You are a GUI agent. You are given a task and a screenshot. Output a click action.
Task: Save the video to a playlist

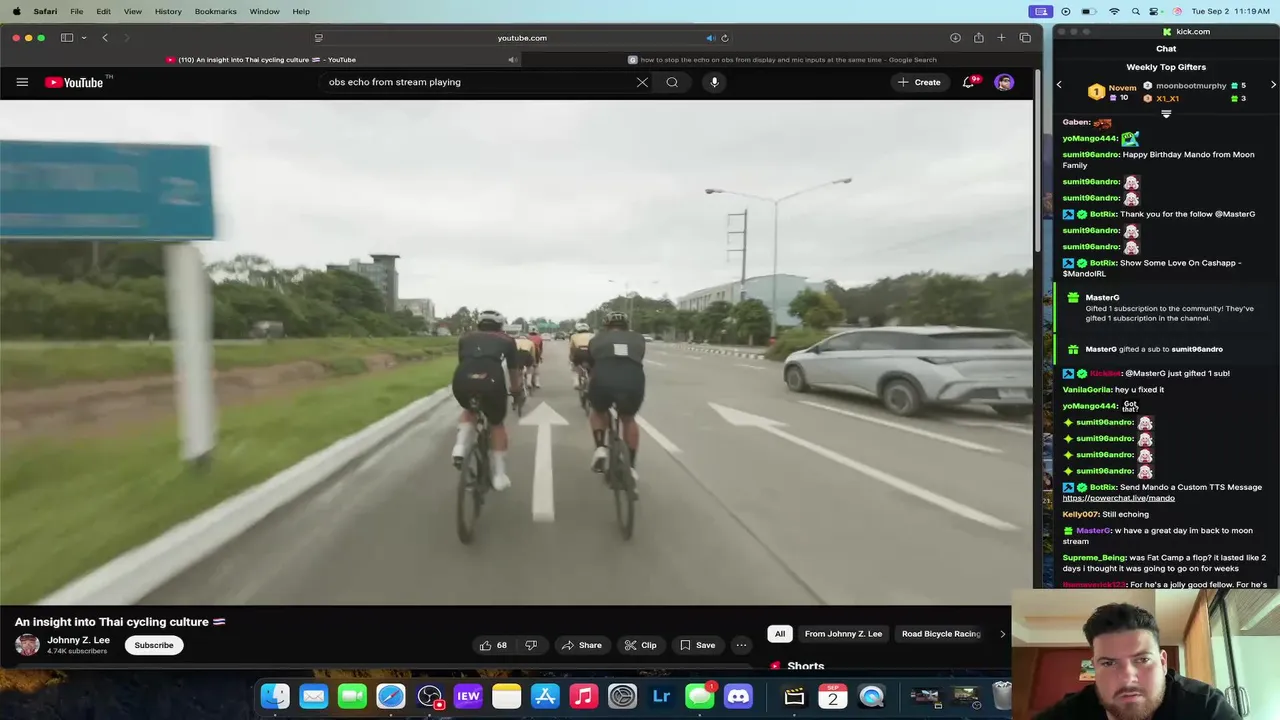coord(698,645)
